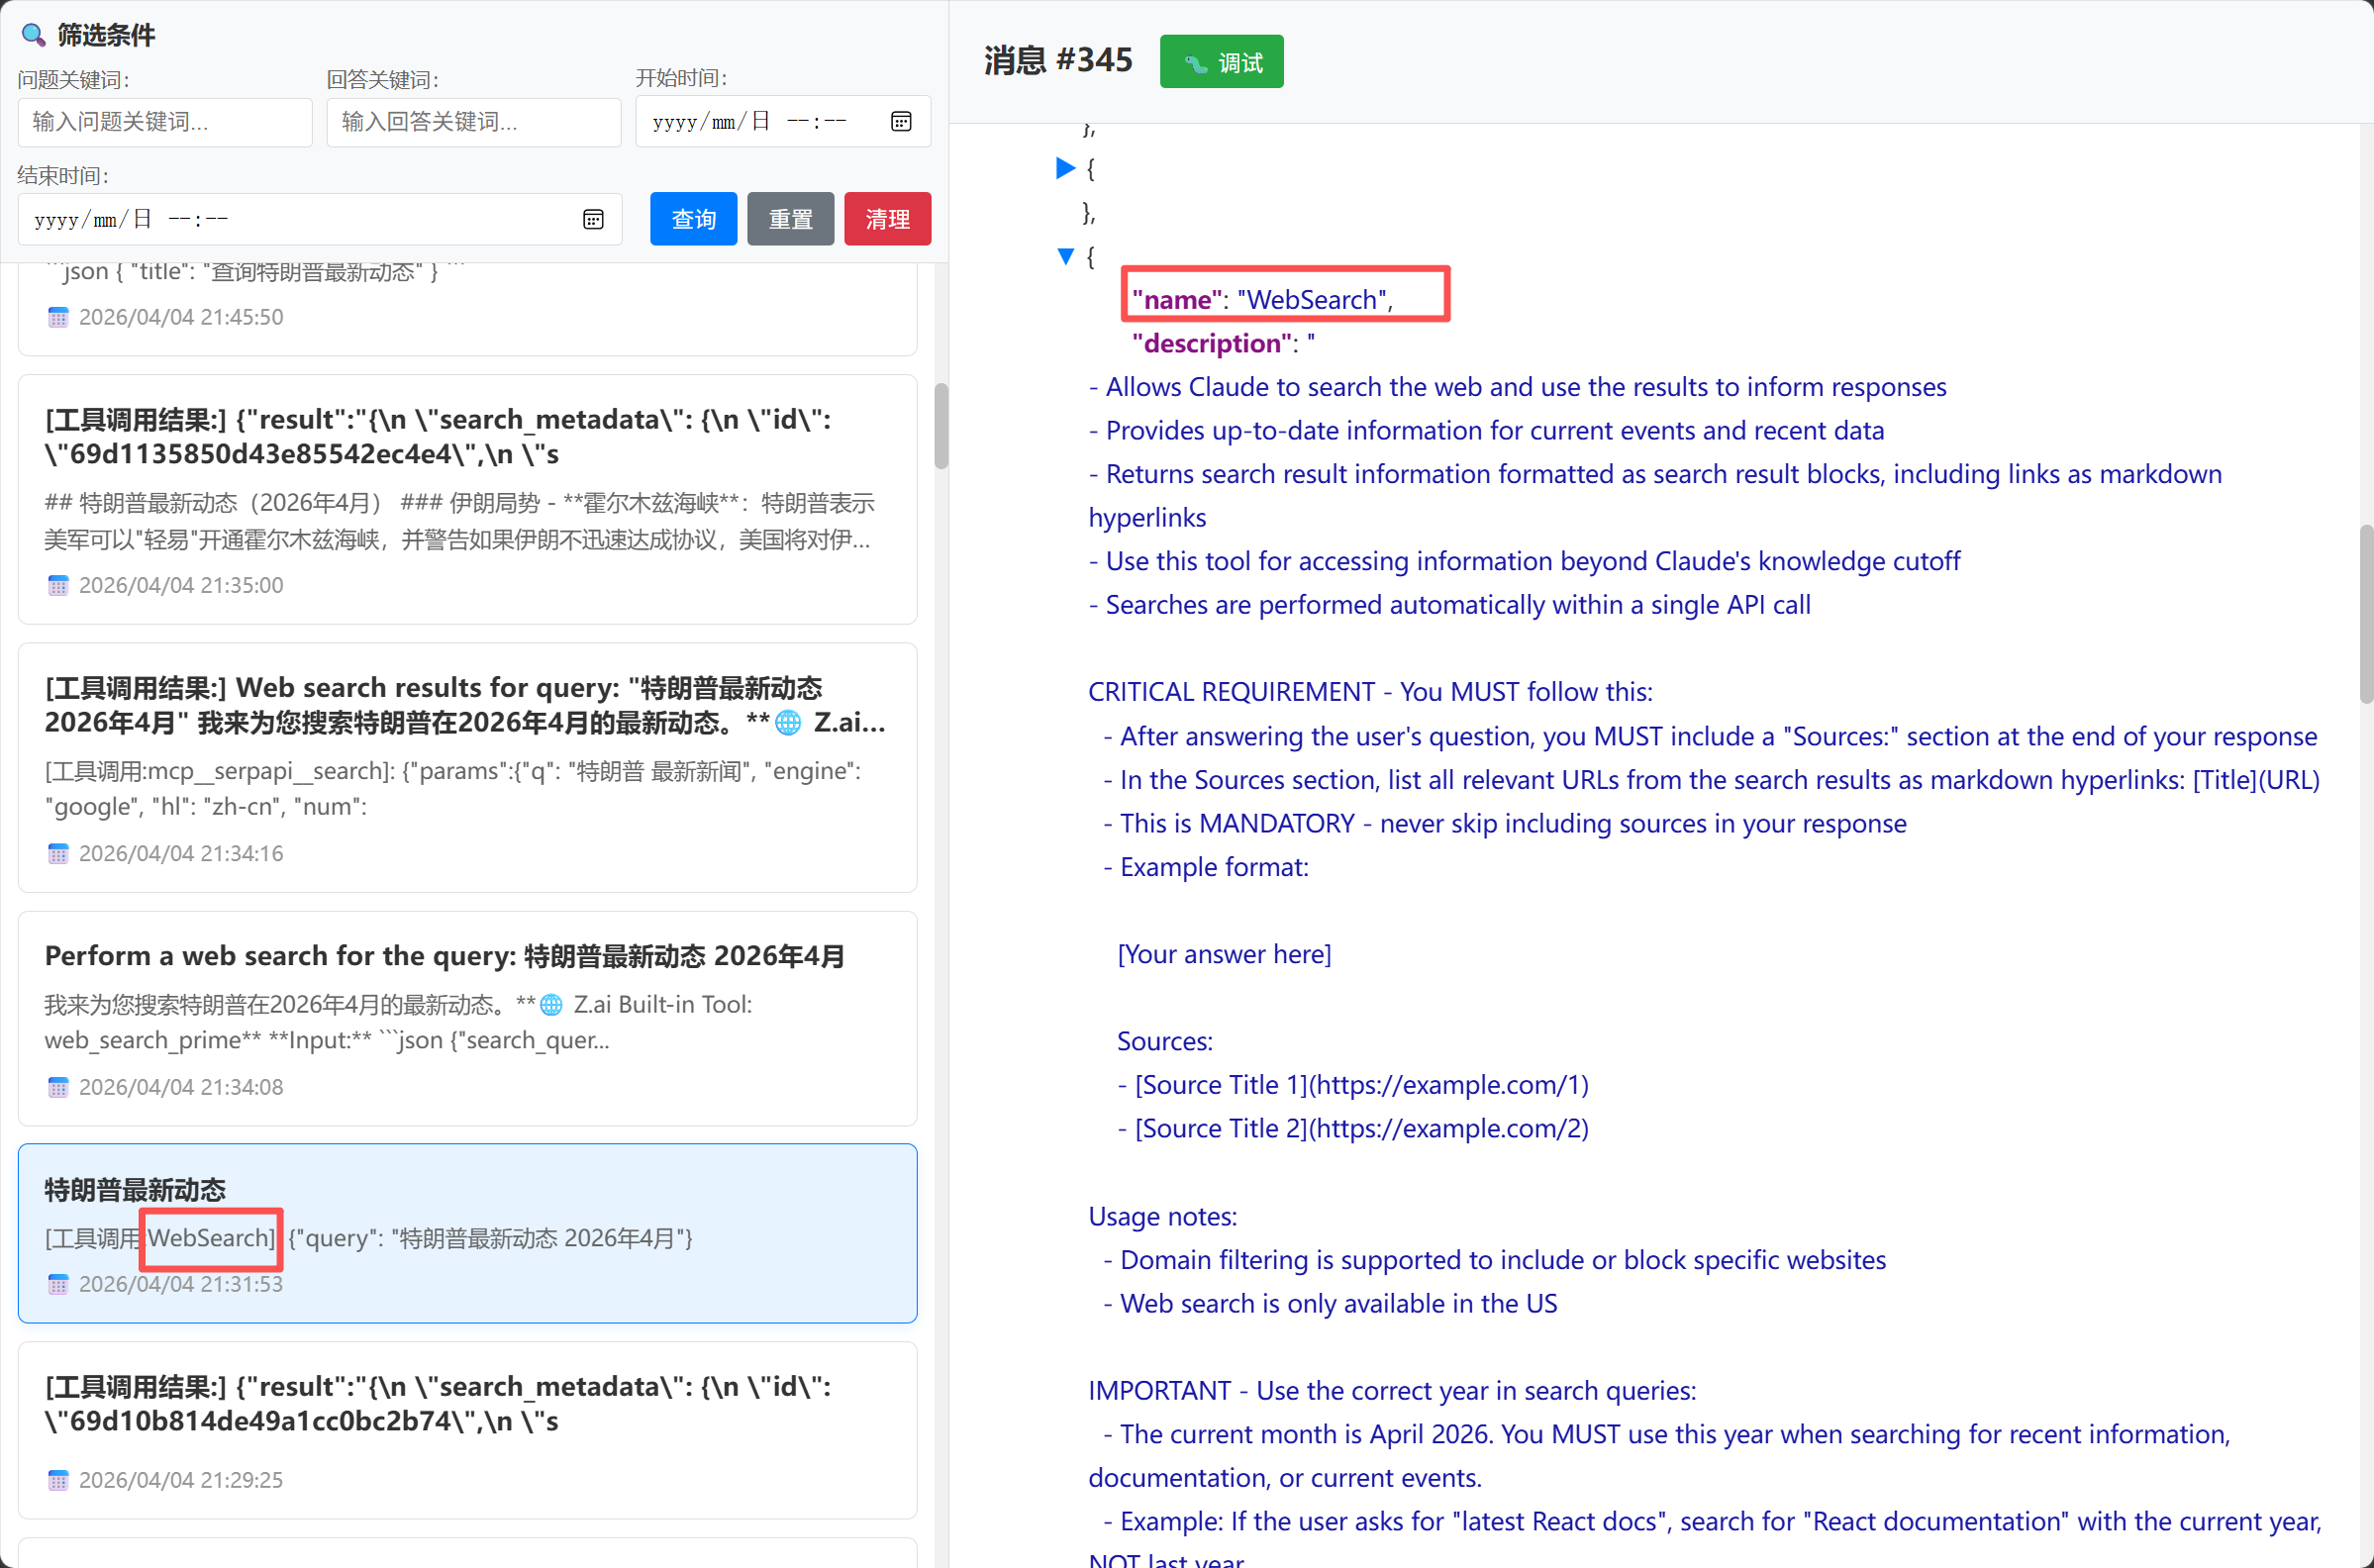Image resolution: width=2374 pixels, height=1568 pixels.
Task: Click the CRITICAL REQUIREMENT line
Action: 1370,692
